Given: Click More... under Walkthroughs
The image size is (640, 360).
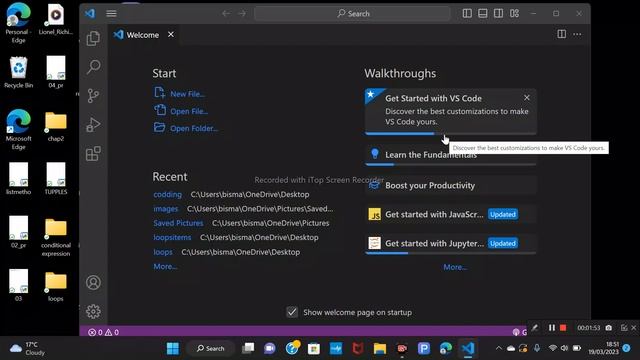Looking at the screenshot, I should (x=455, y=267).
